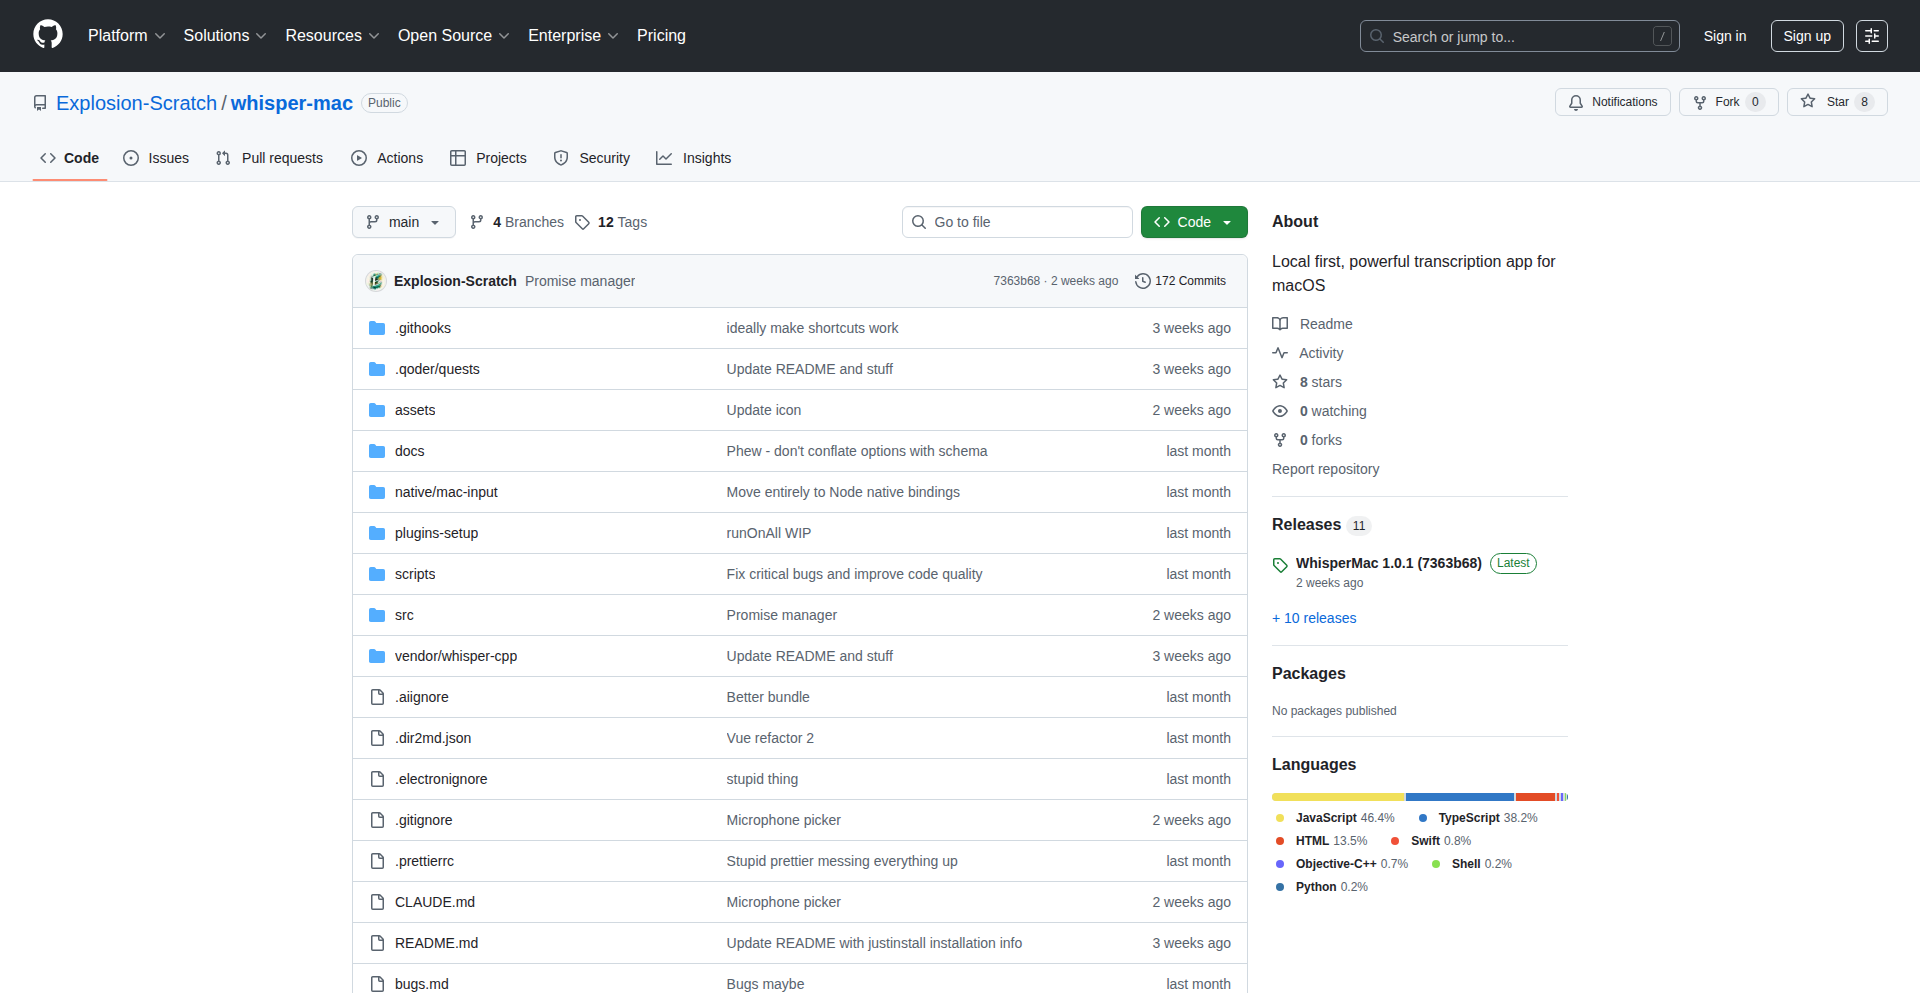Open the whisper-mac repository link
Image resolution: width=1920 pixels, height=993 pixels.
coord(292,103)
